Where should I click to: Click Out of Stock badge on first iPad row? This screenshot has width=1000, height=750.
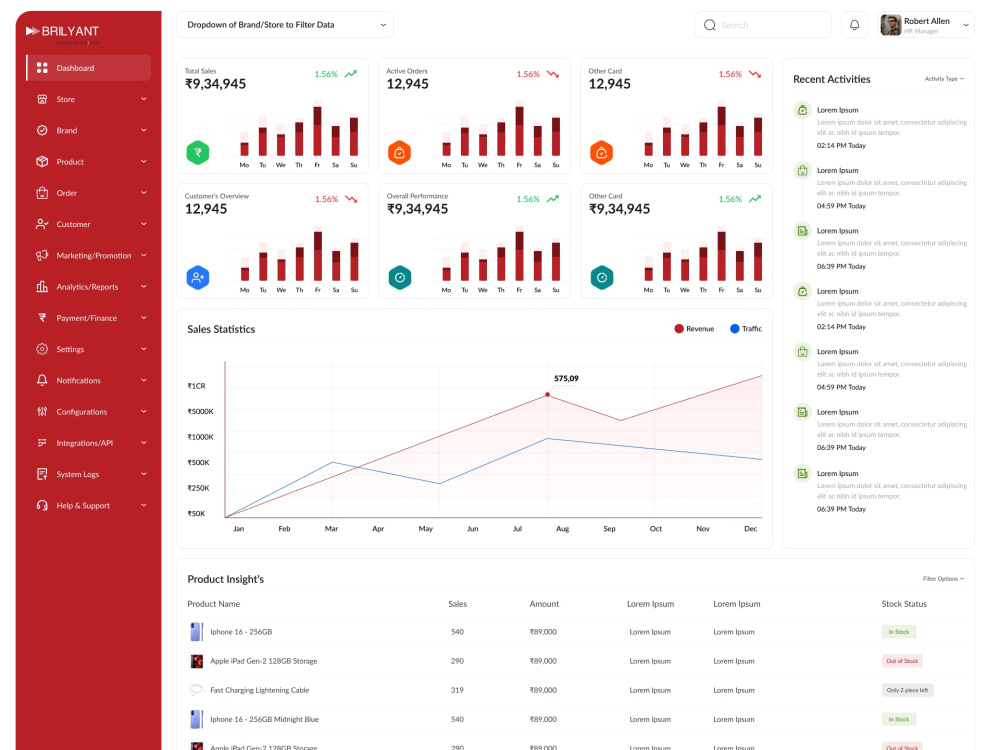902,661
